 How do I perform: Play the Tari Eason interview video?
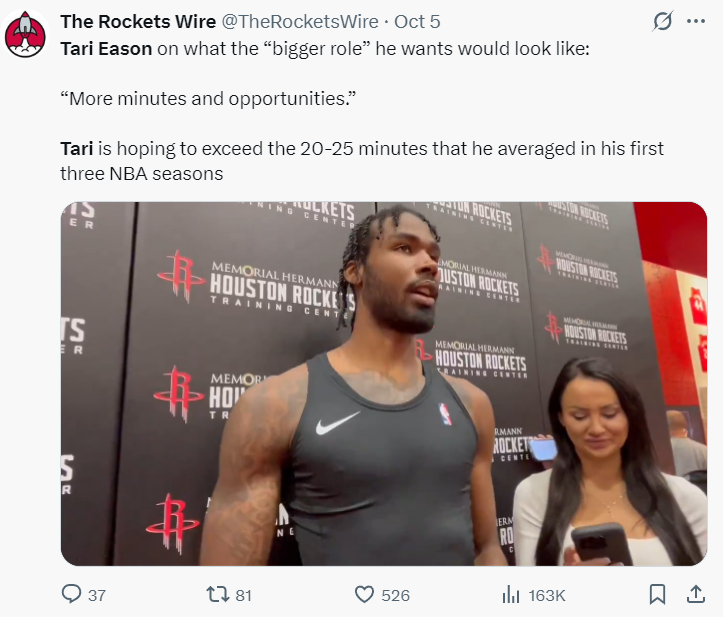pyautogui.click(x=384, y=384)
